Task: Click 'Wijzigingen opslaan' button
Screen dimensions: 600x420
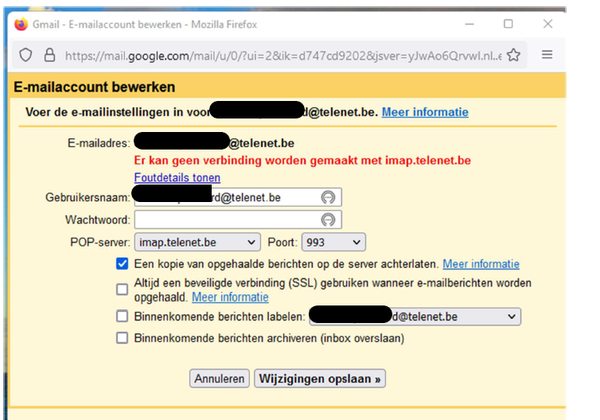Action: click(320, 379)
